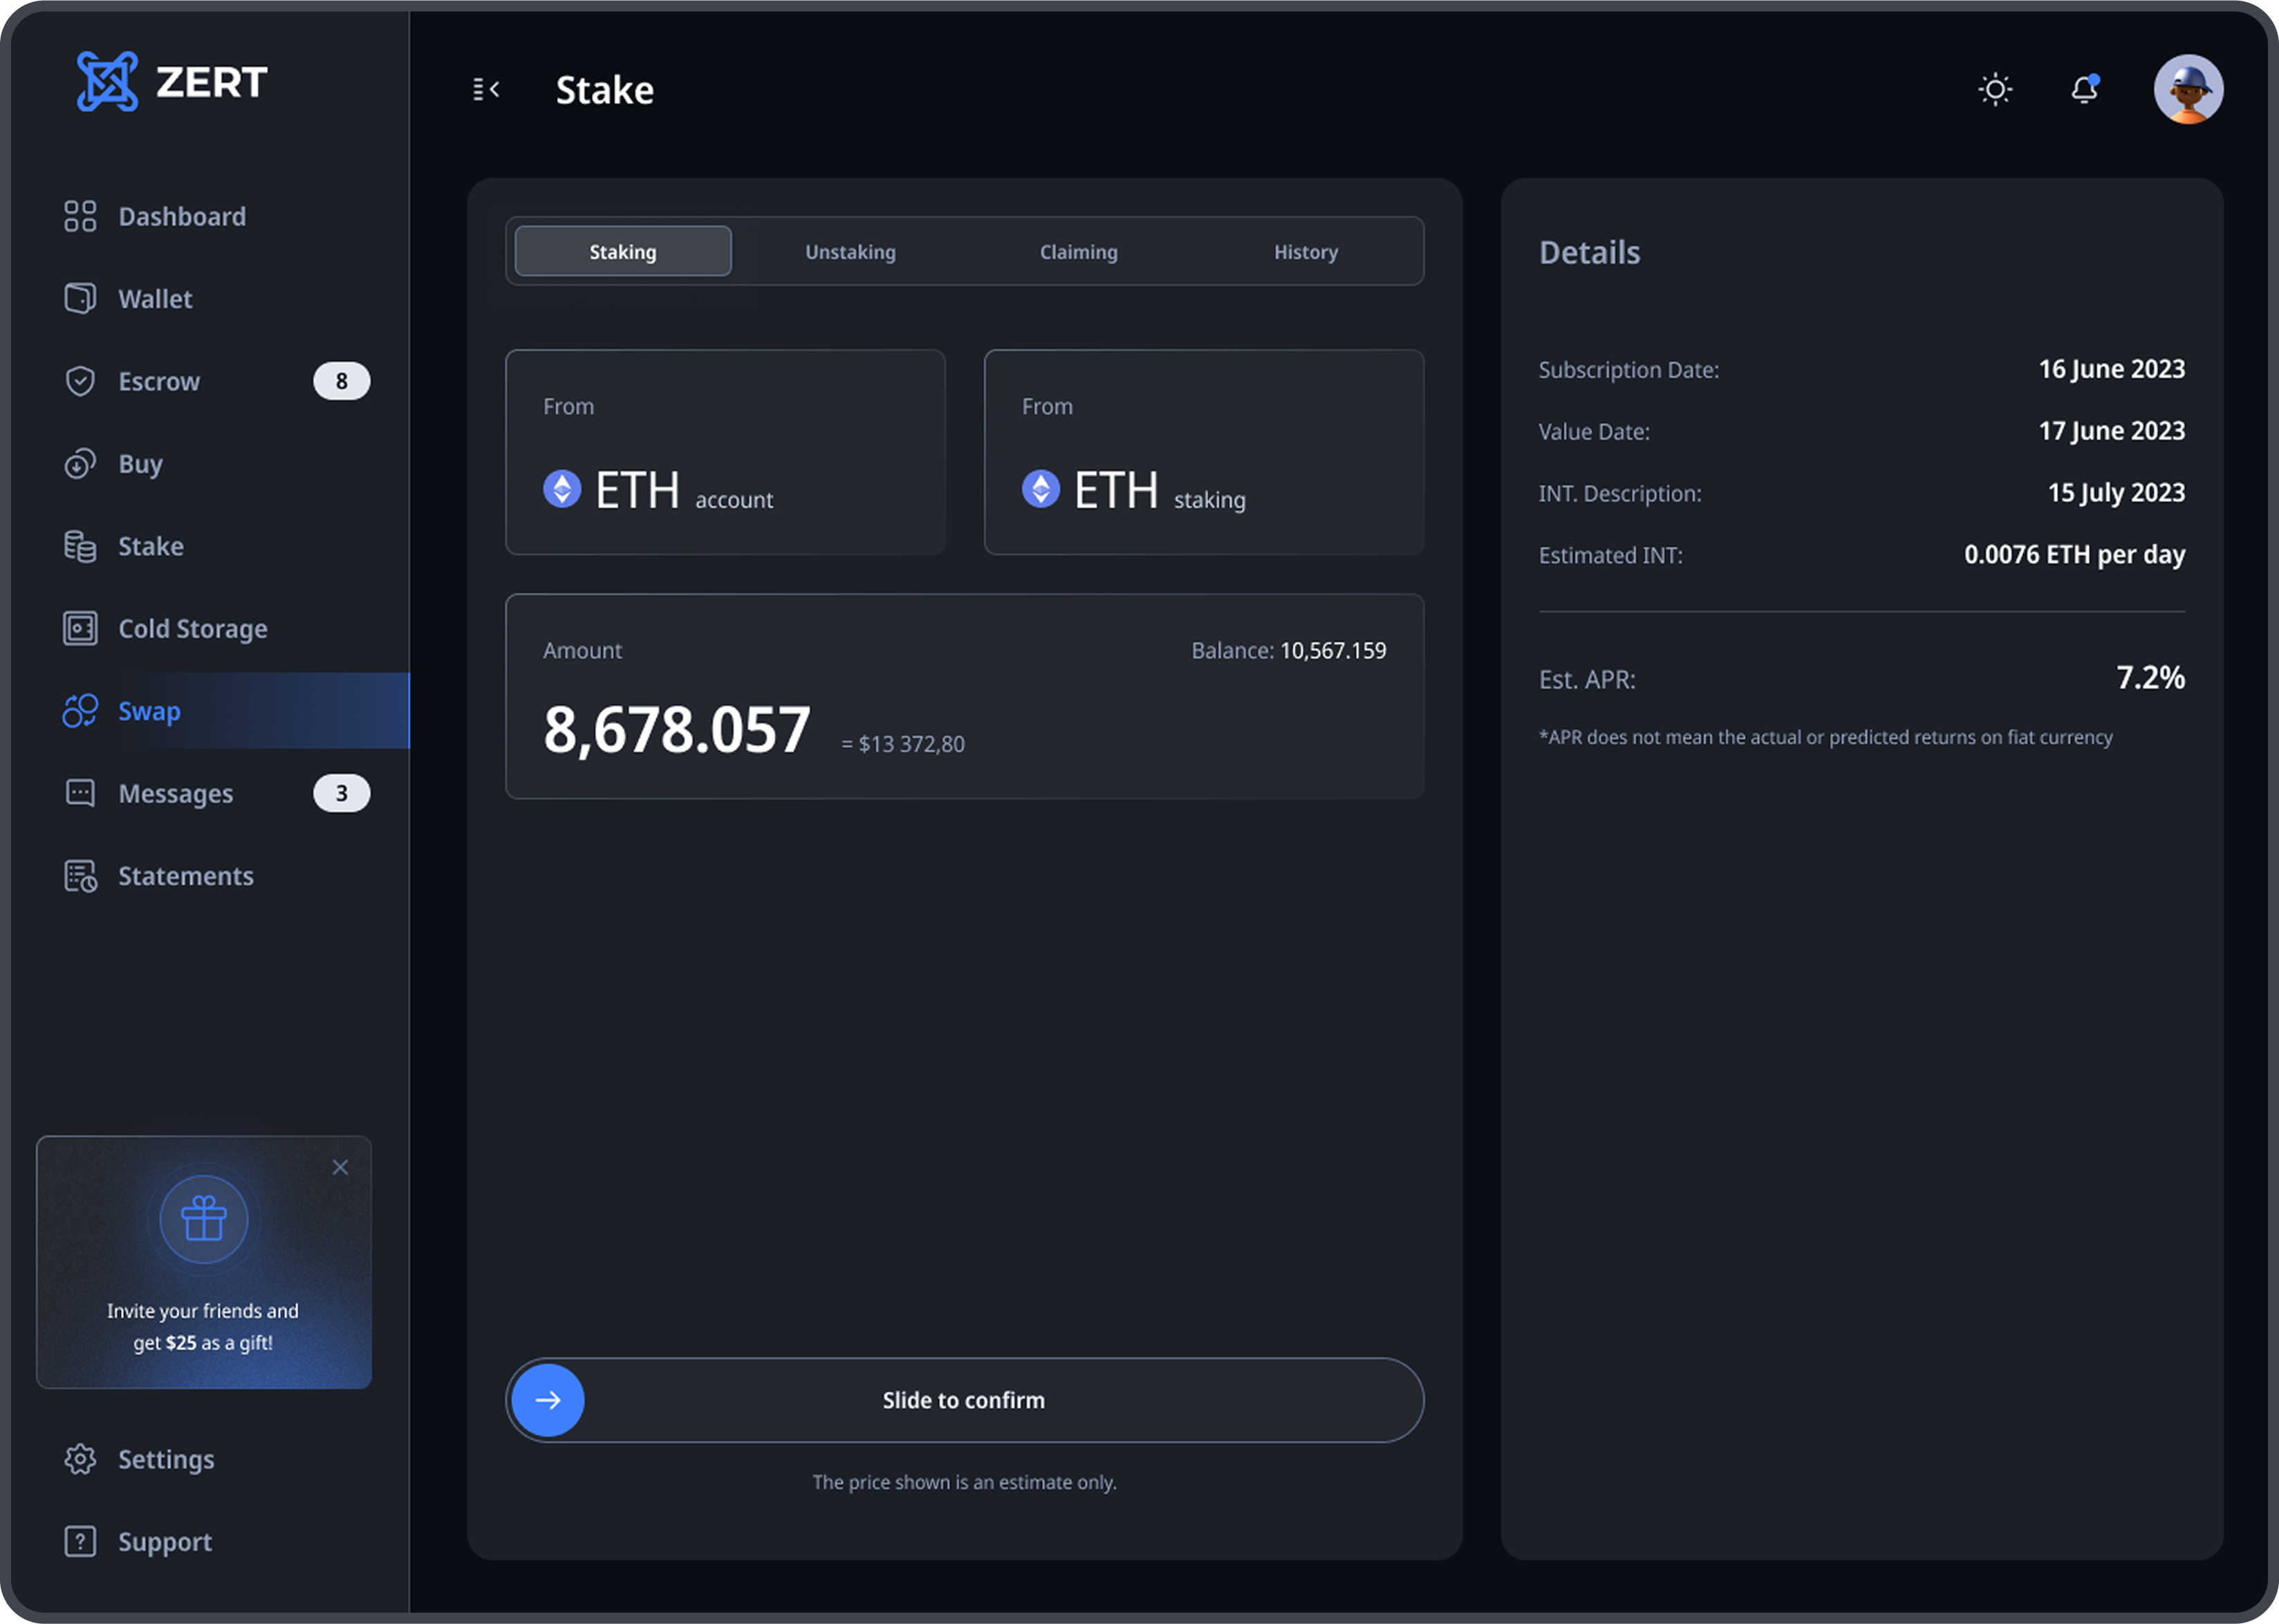Switch to the Unstaking tab
The width and height of the screenshot is (2279, 1624).
pos(850,252)
